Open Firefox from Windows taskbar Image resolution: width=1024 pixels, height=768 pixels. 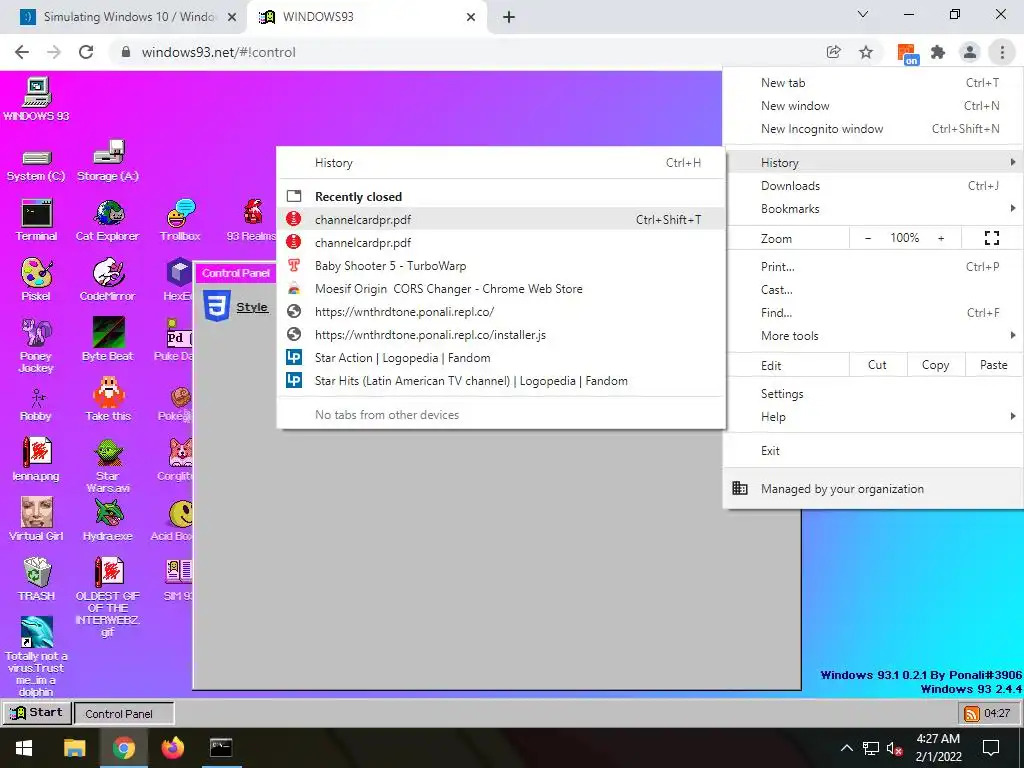pos(172,748)
